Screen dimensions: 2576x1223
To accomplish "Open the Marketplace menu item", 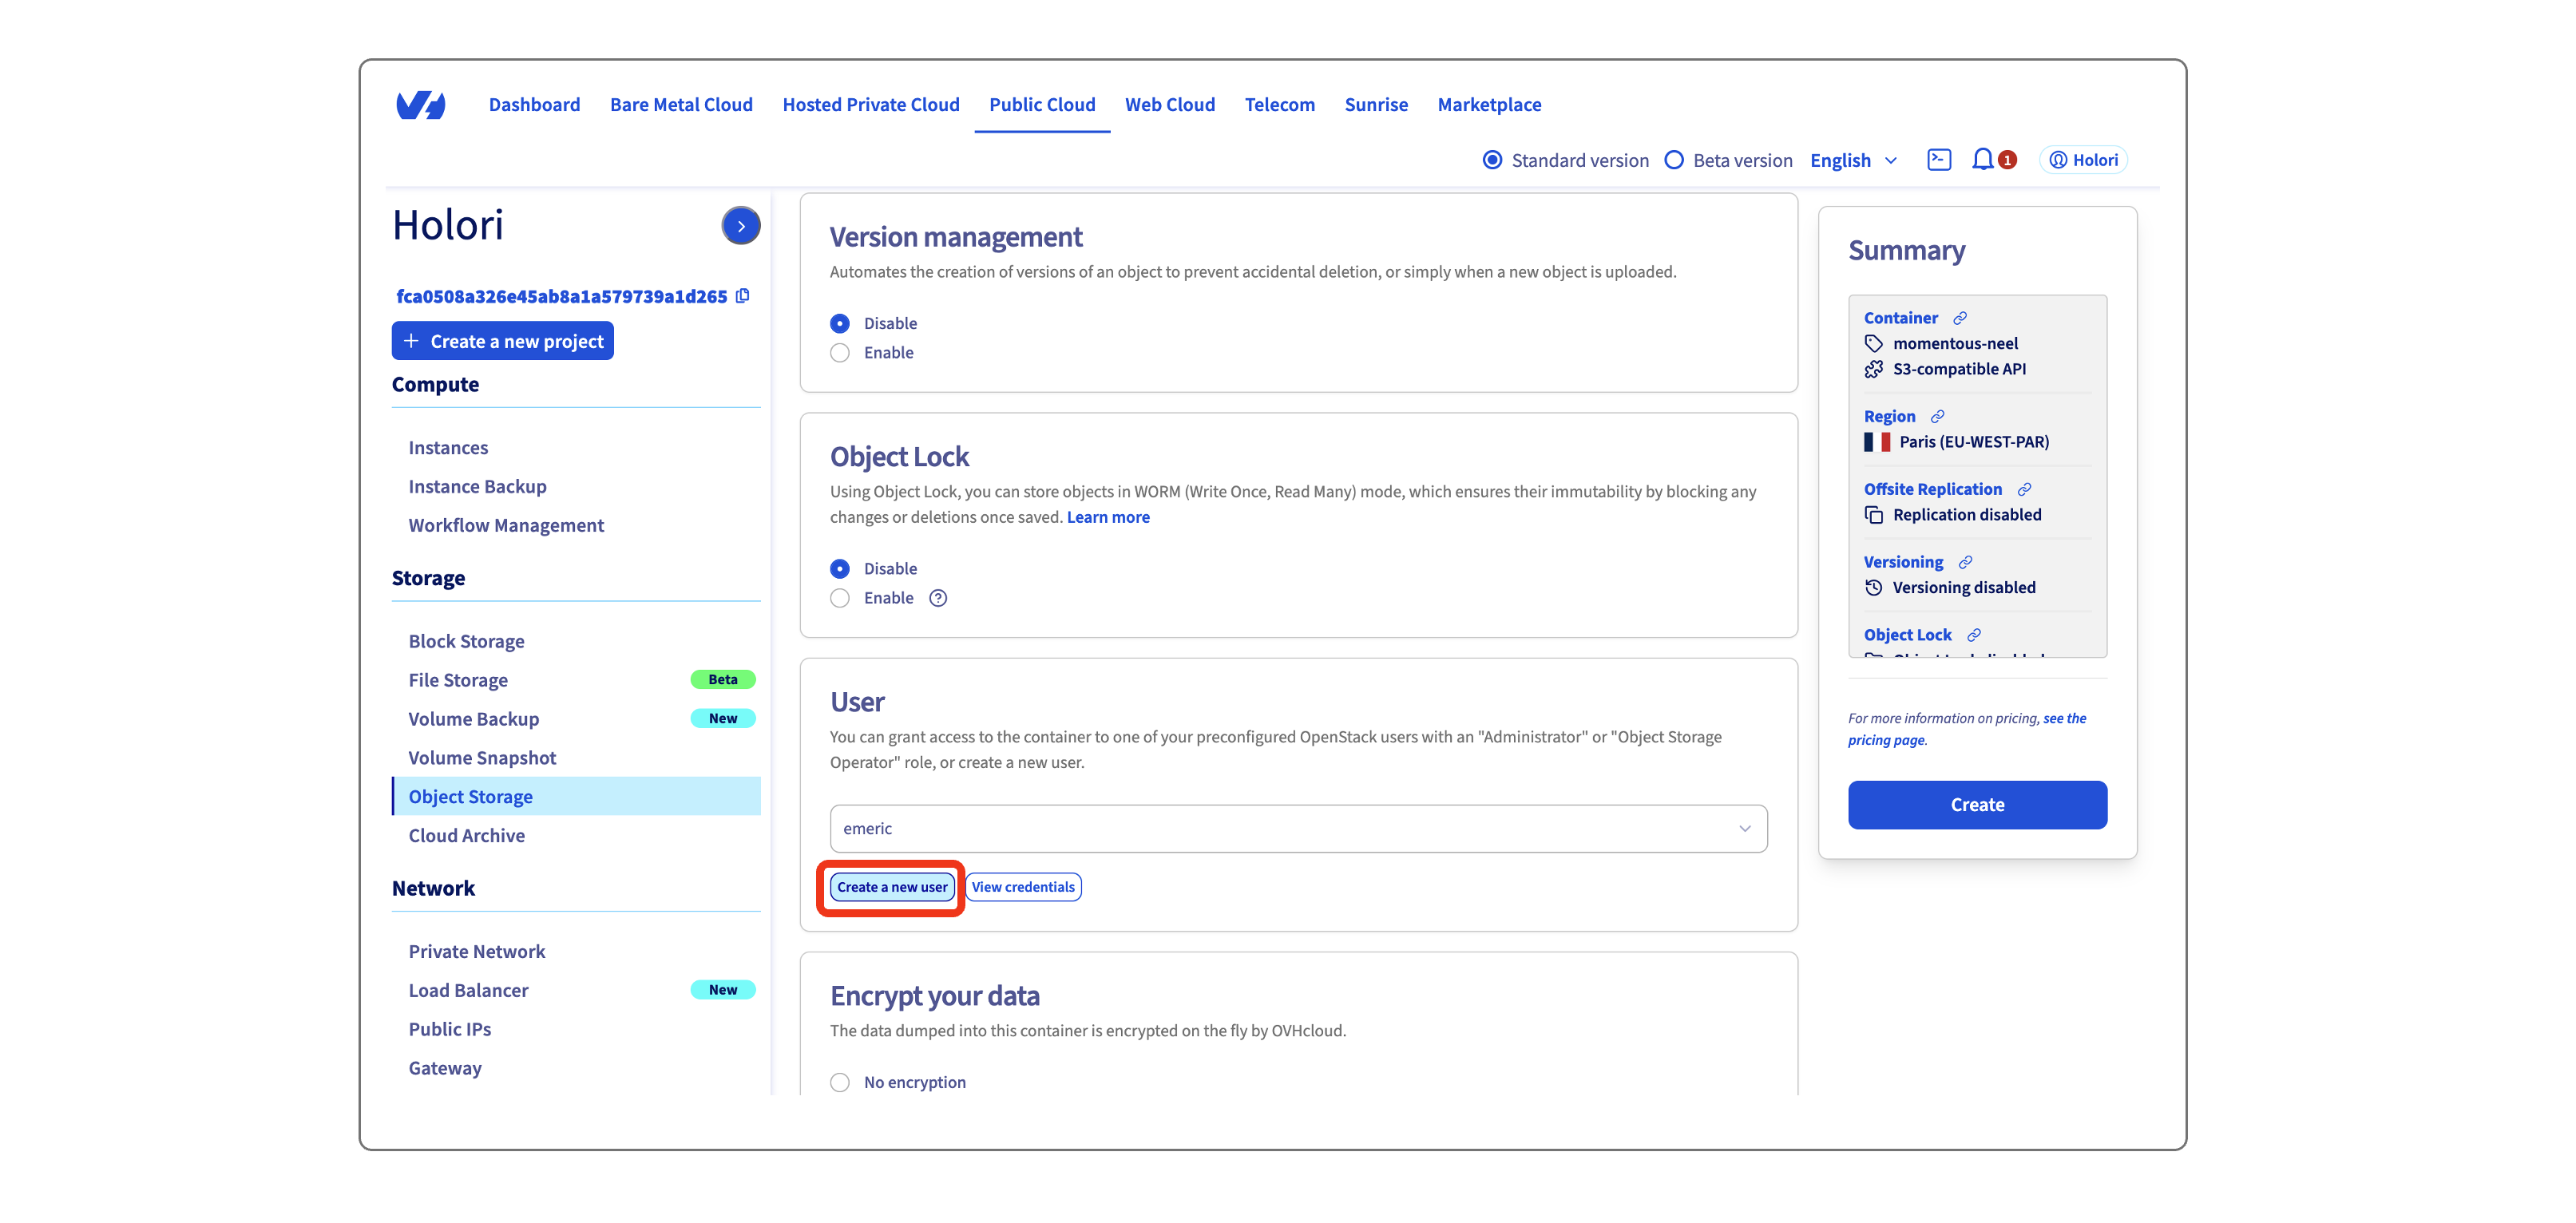I will click(x=1489, y=104).
